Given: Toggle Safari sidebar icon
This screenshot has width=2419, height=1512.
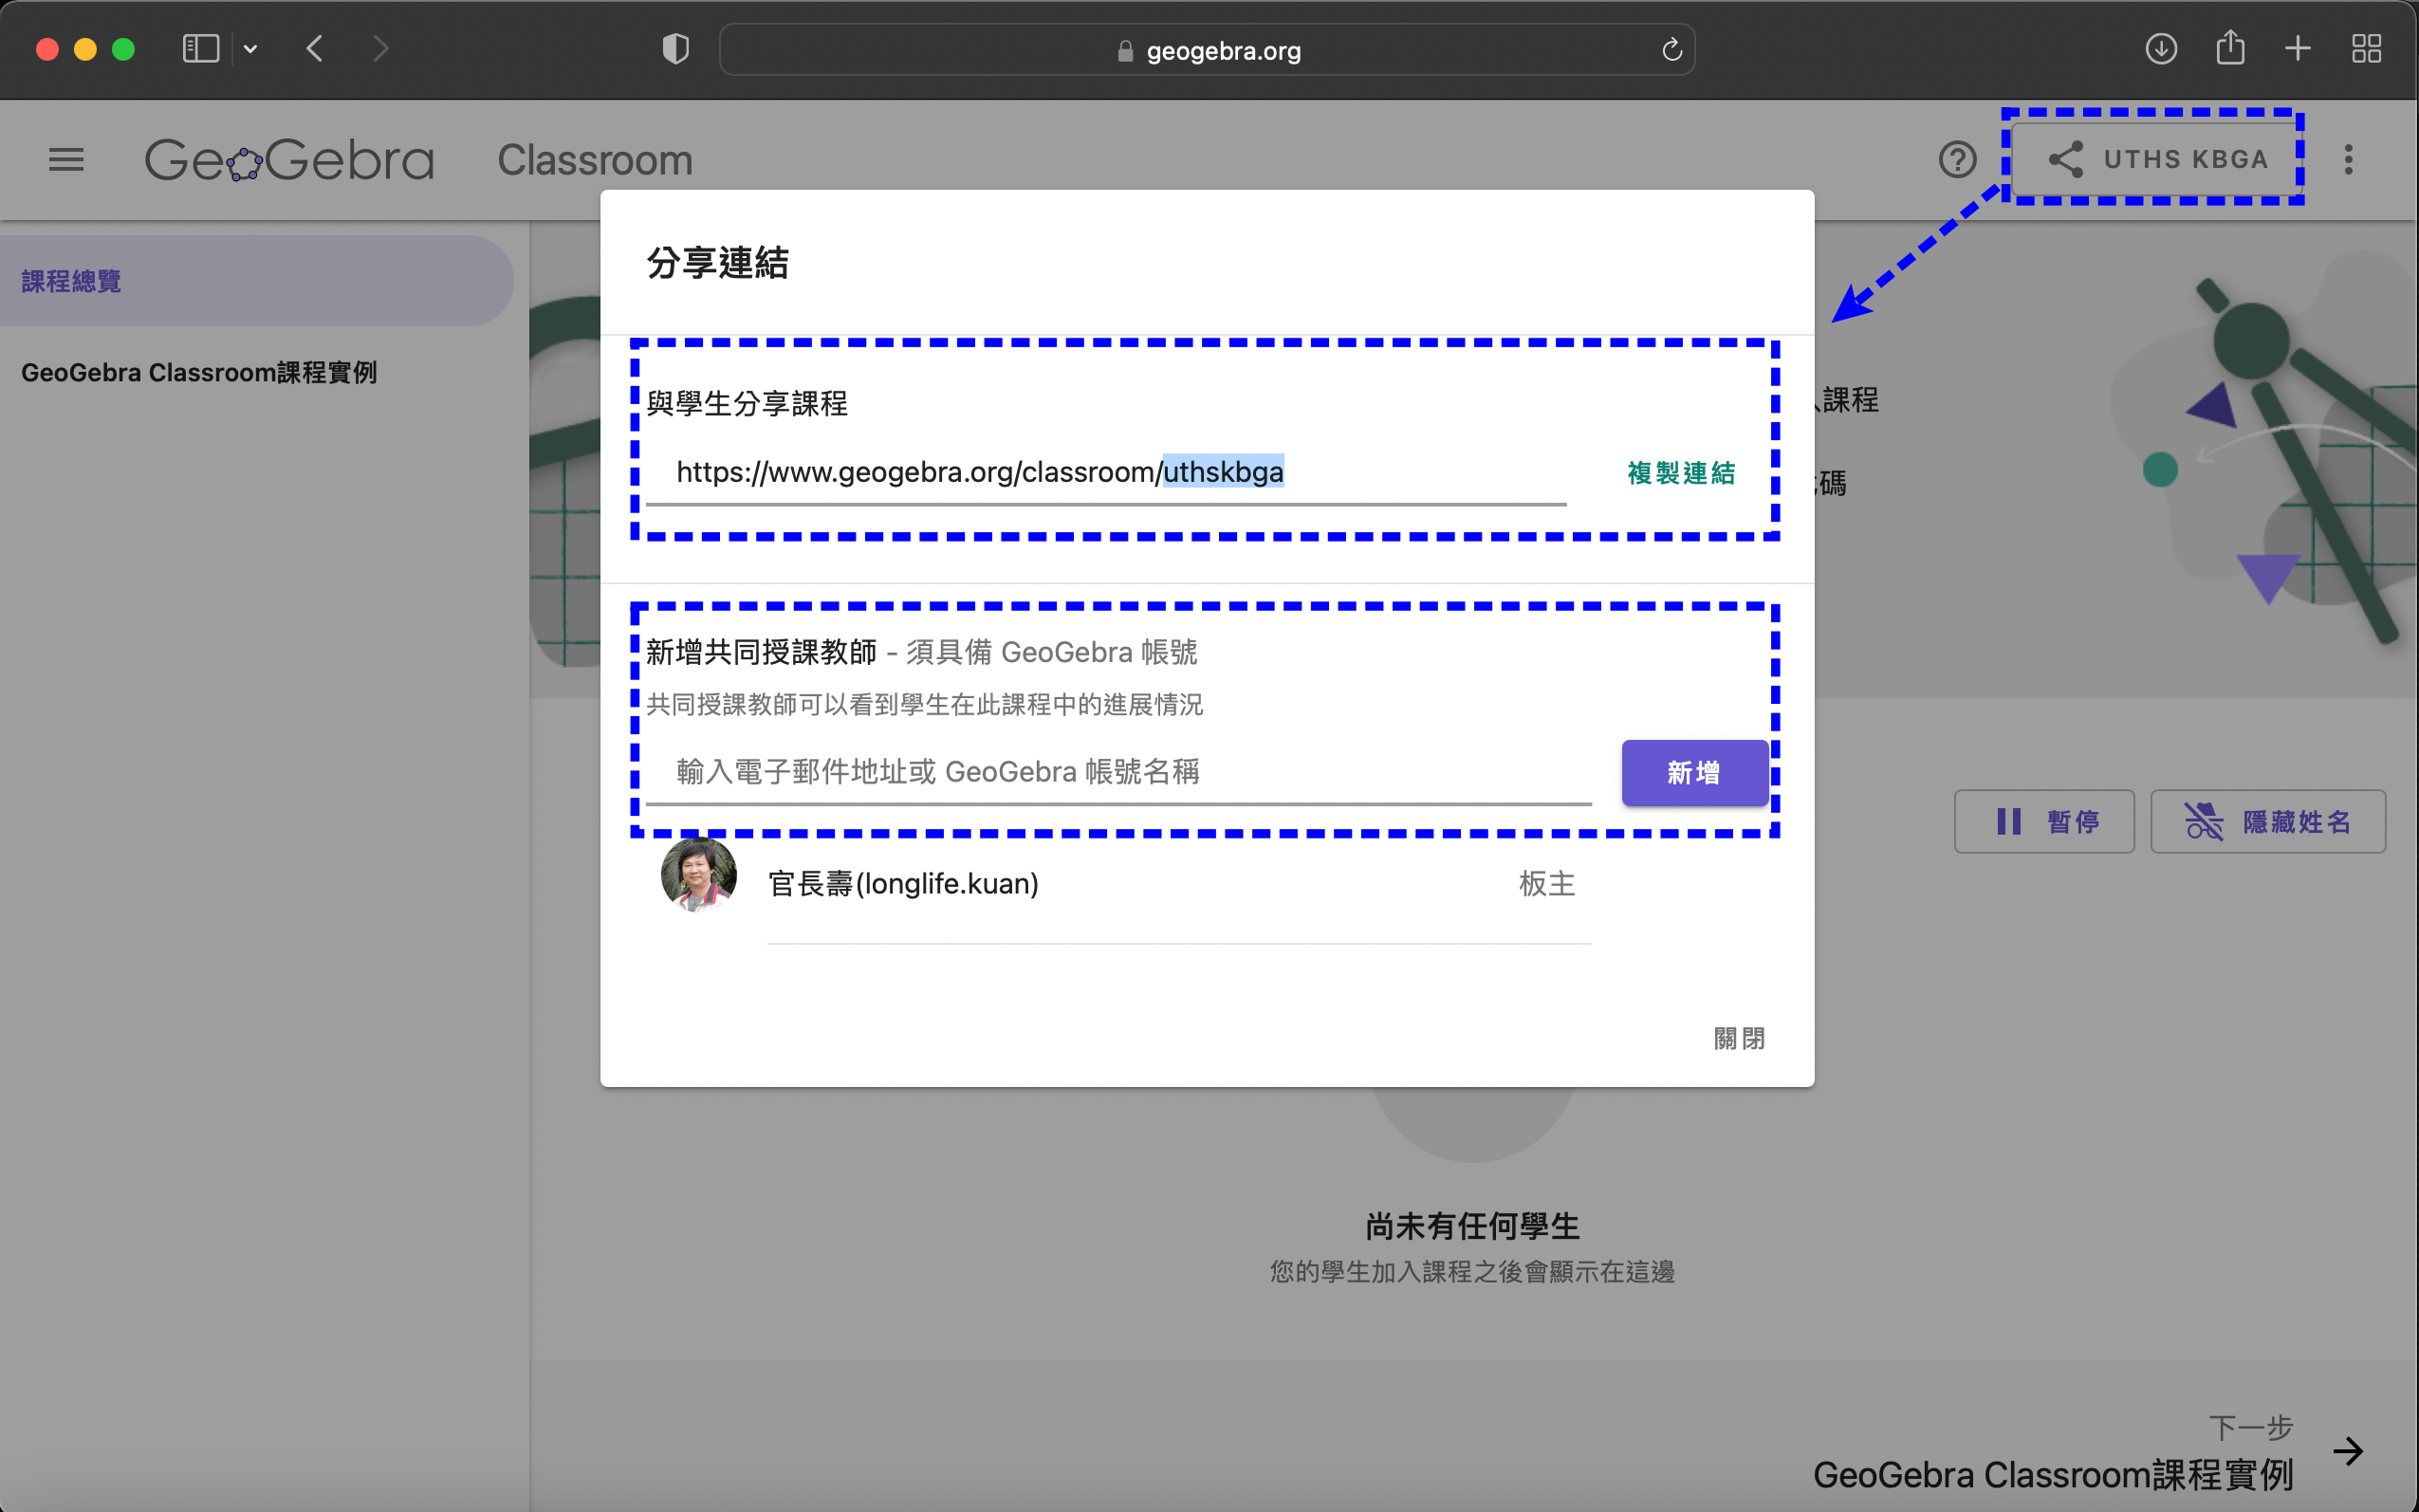Looking at the screenshot, I should pyautogui.click(x=200, y=49).
